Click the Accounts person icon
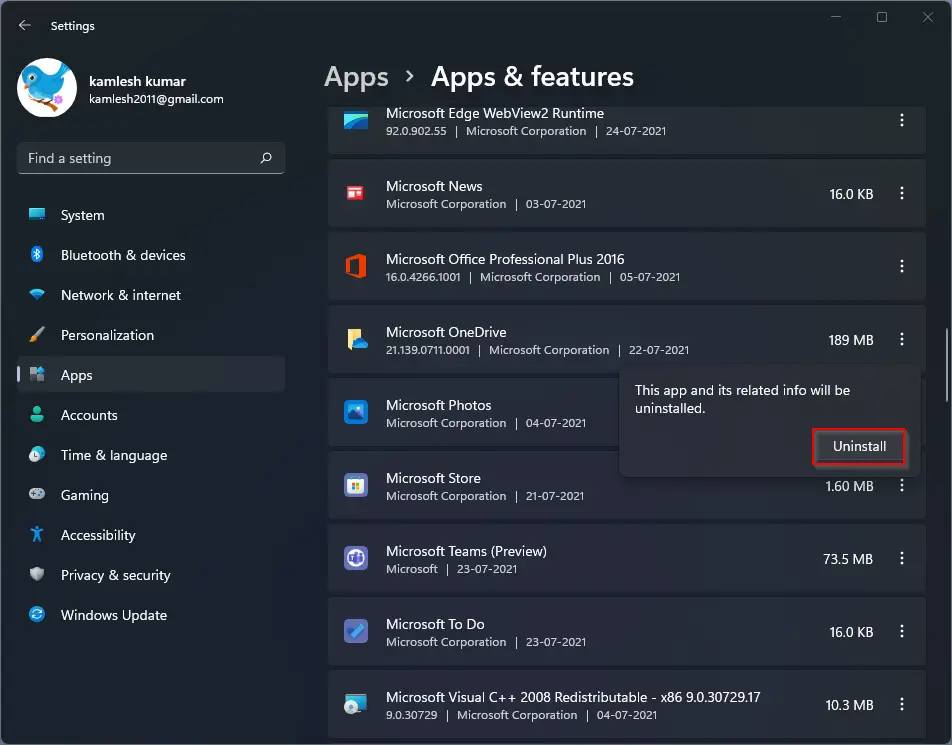 [37, 414]
